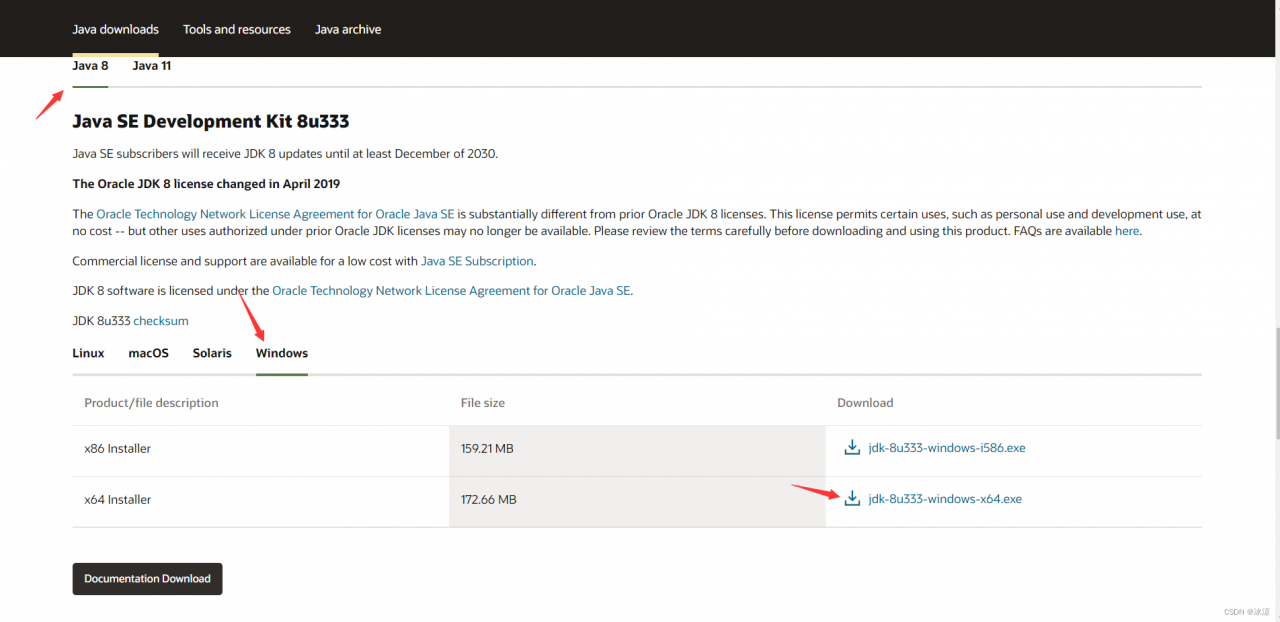Select the Windows platform tab

tap(282, 353)
